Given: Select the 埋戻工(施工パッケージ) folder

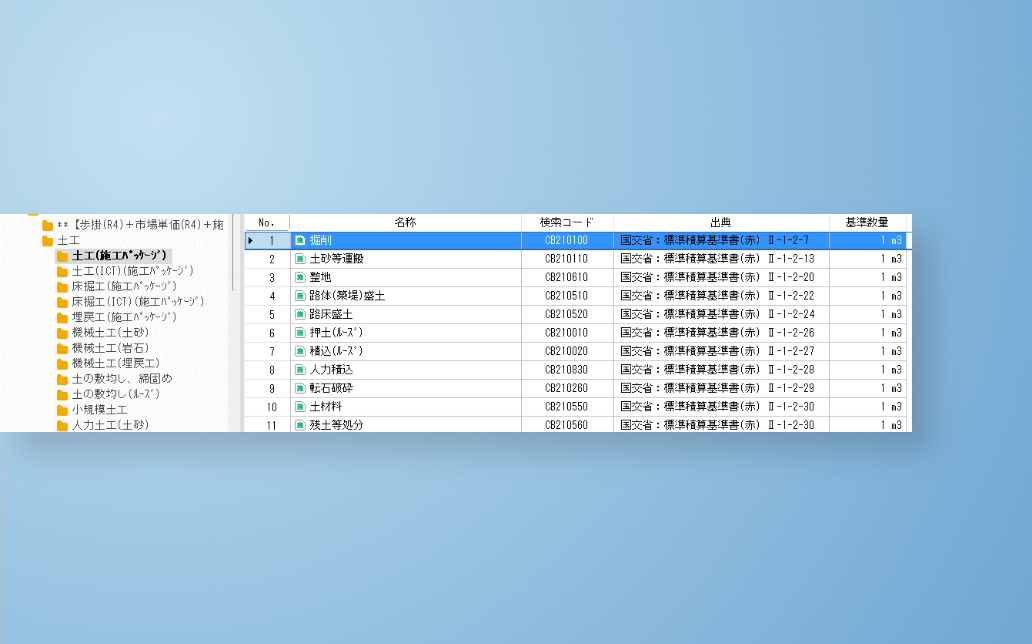Looking at the screenshot, I should pos(132,317).
